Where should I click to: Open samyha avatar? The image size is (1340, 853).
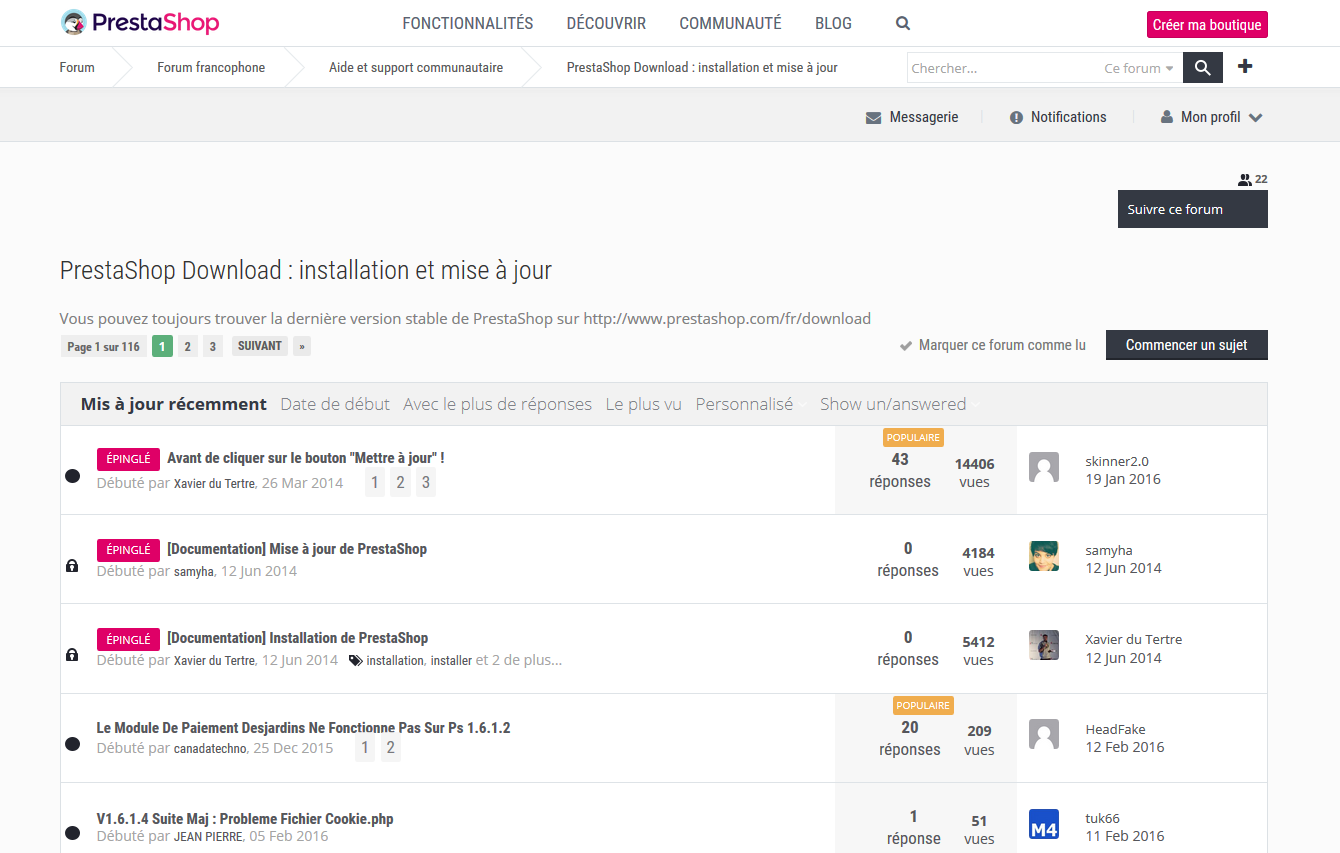(x=1044, y=556)
